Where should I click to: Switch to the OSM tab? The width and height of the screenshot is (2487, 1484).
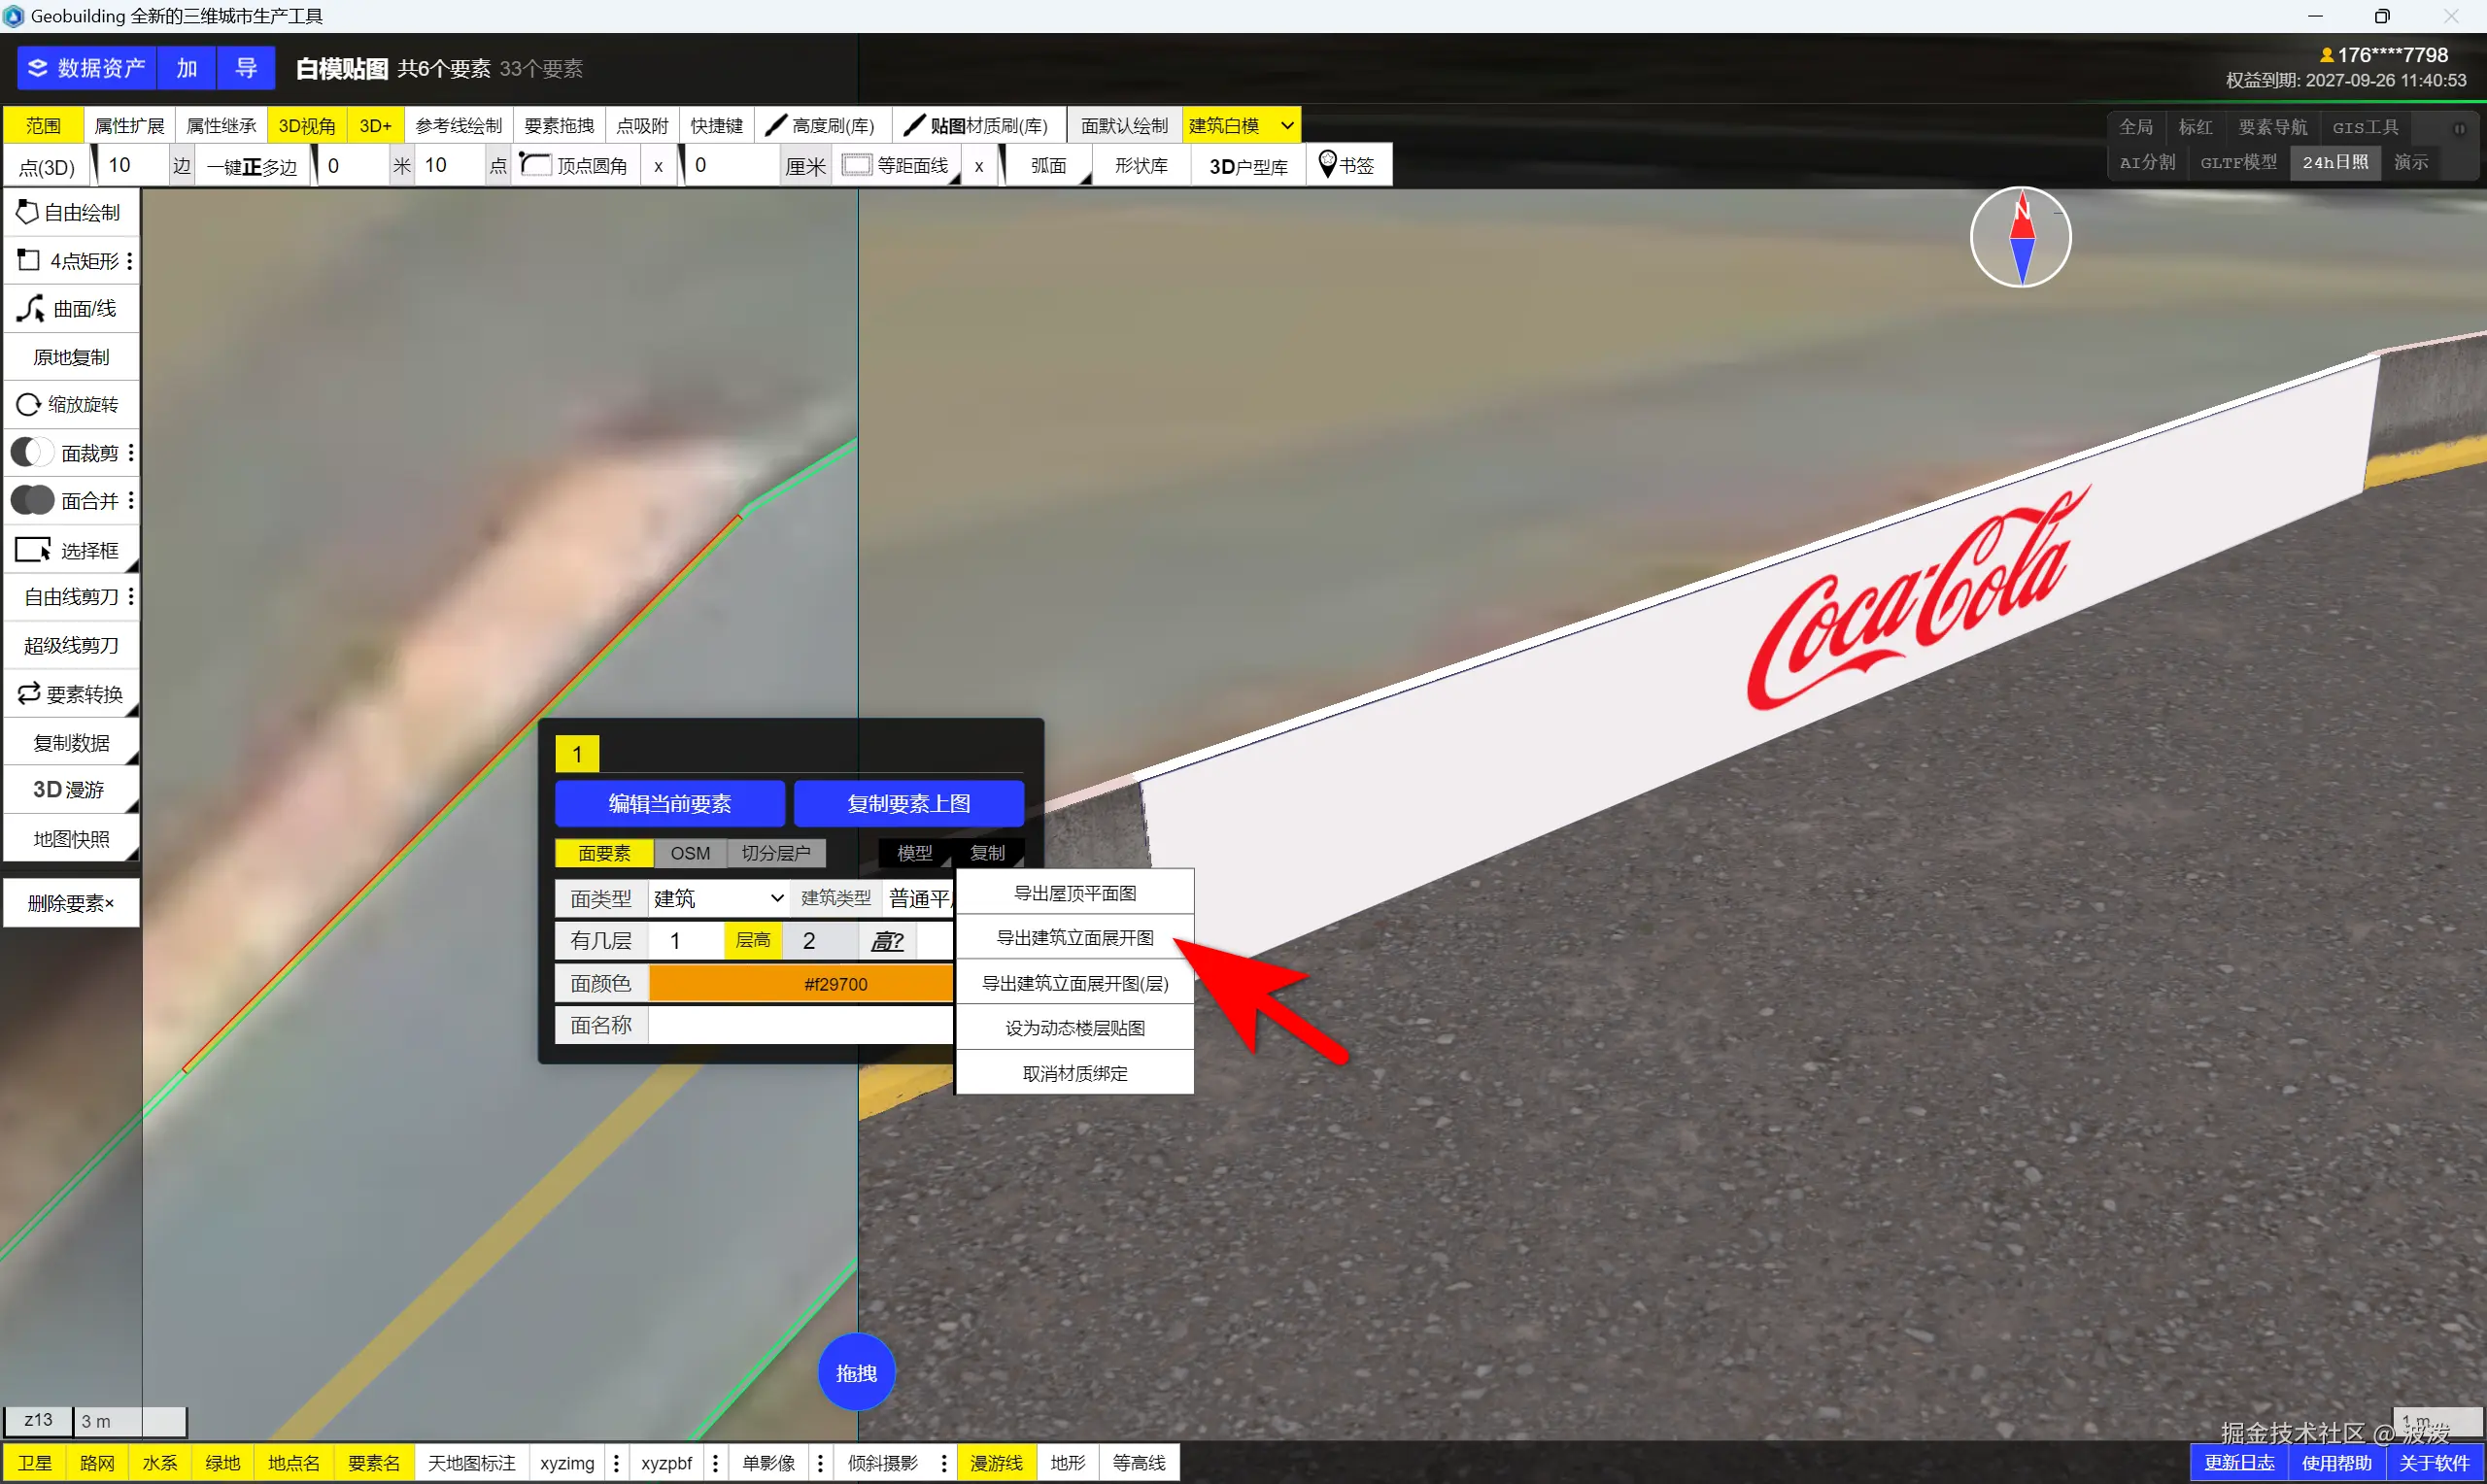coord(689,853)
